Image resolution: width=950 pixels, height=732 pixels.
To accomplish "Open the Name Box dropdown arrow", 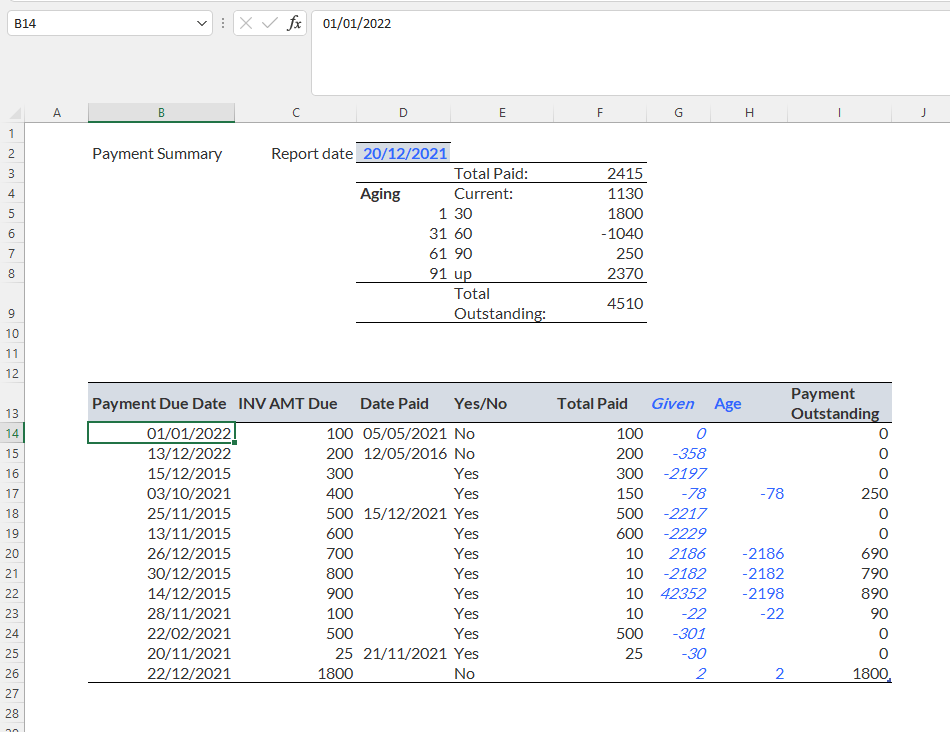I will 203,23.
